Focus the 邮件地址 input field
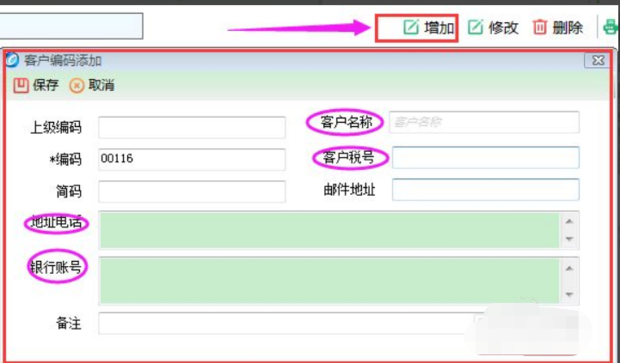 [486, 189]
